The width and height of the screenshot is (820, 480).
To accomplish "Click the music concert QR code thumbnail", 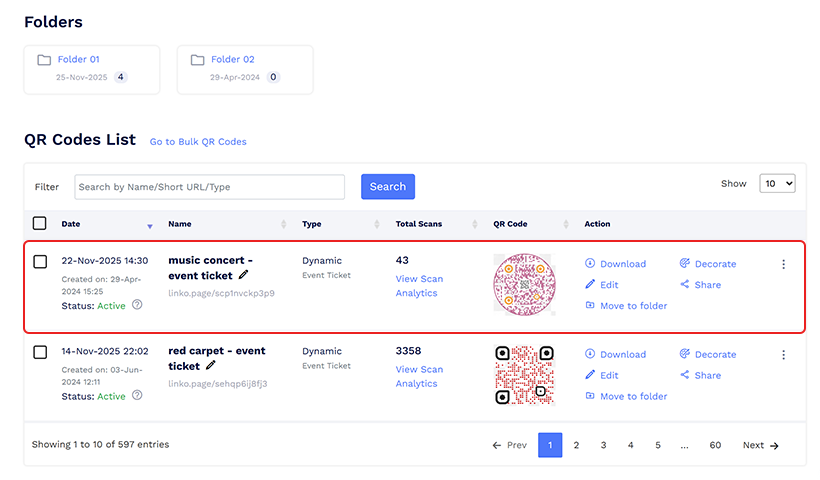I will tap(524, 284).
